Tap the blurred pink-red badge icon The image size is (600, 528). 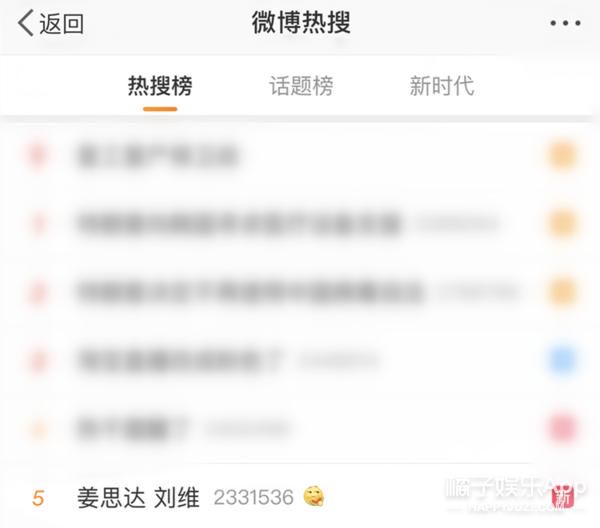coord(562,428)
